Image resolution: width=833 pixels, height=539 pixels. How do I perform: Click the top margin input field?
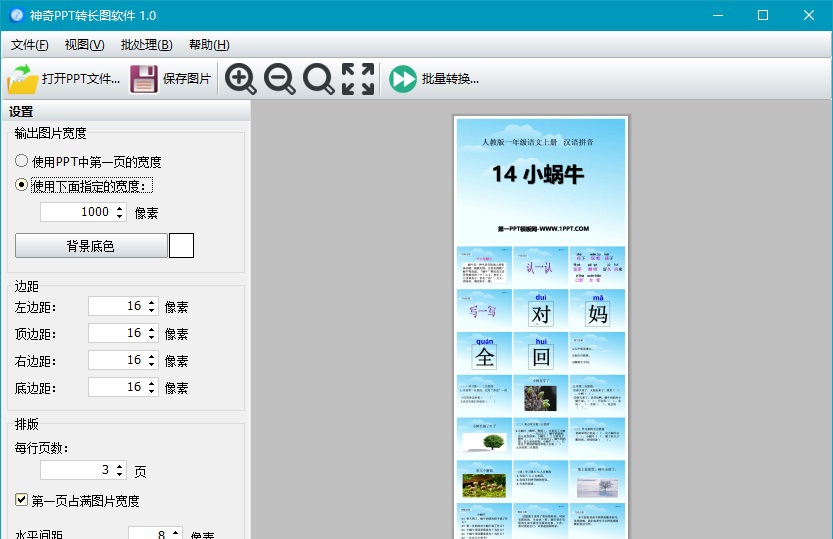pos(116,333)
